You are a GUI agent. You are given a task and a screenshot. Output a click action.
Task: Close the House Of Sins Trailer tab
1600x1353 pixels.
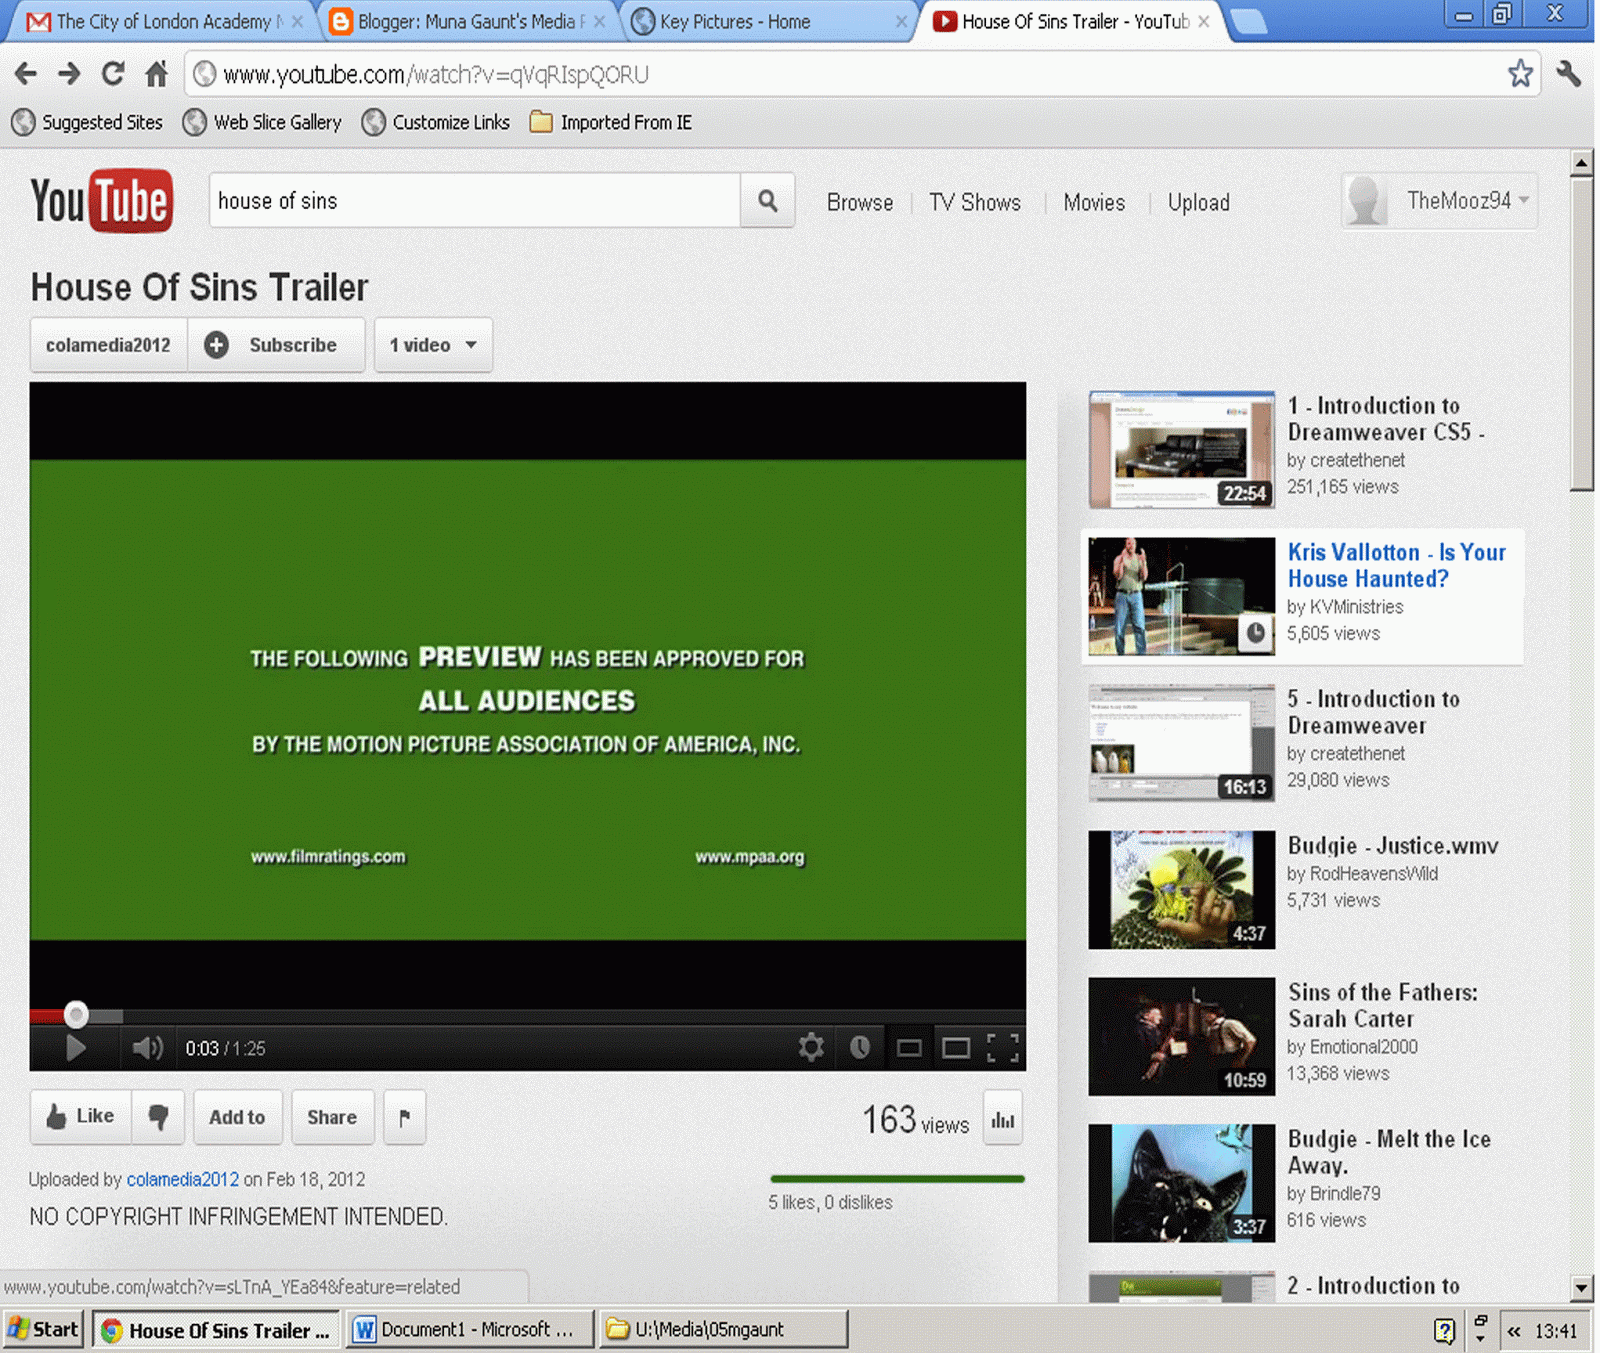1203,21
